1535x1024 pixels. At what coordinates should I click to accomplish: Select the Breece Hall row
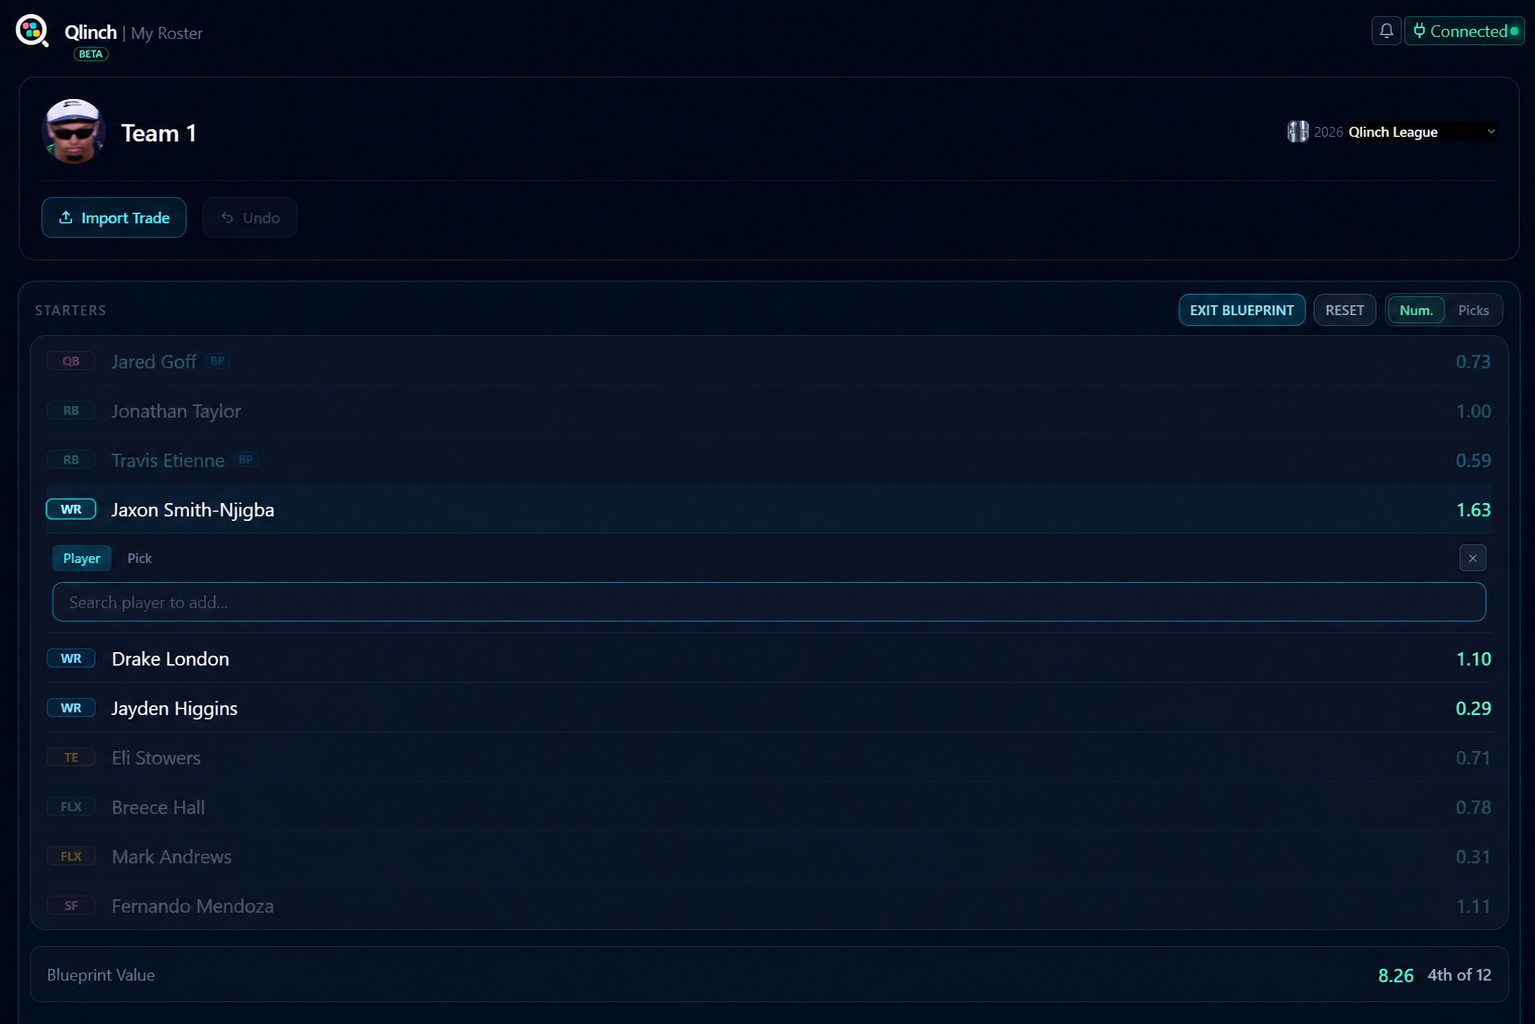769,807
